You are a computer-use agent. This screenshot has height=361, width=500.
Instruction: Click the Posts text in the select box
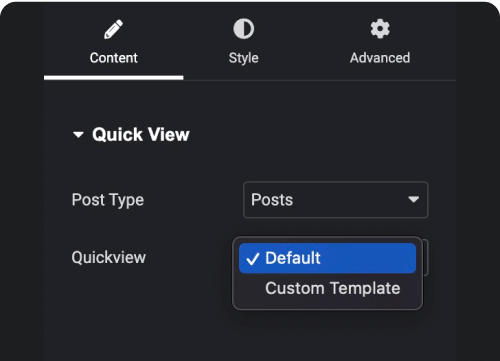point(272,200)
